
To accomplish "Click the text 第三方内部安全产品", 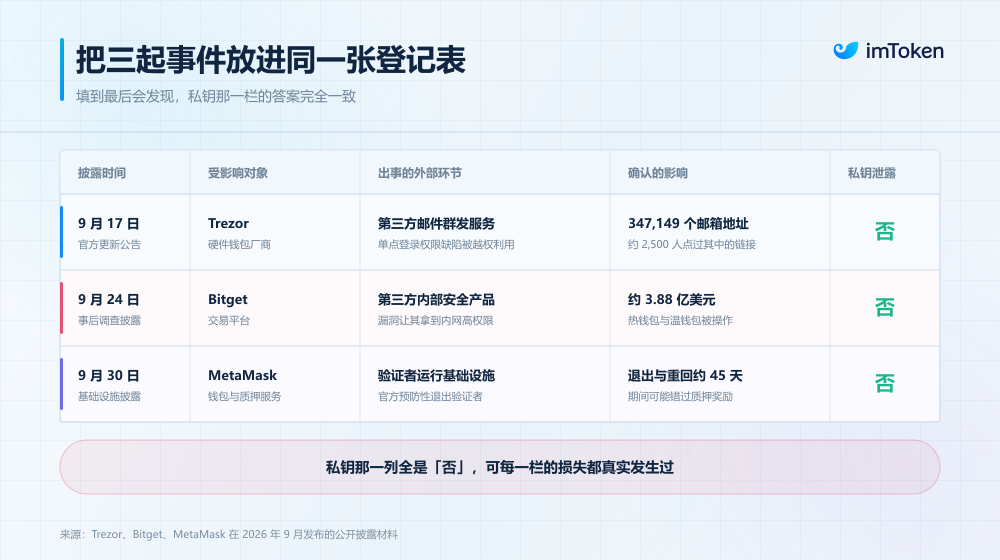I will click(x=436, y=300).
